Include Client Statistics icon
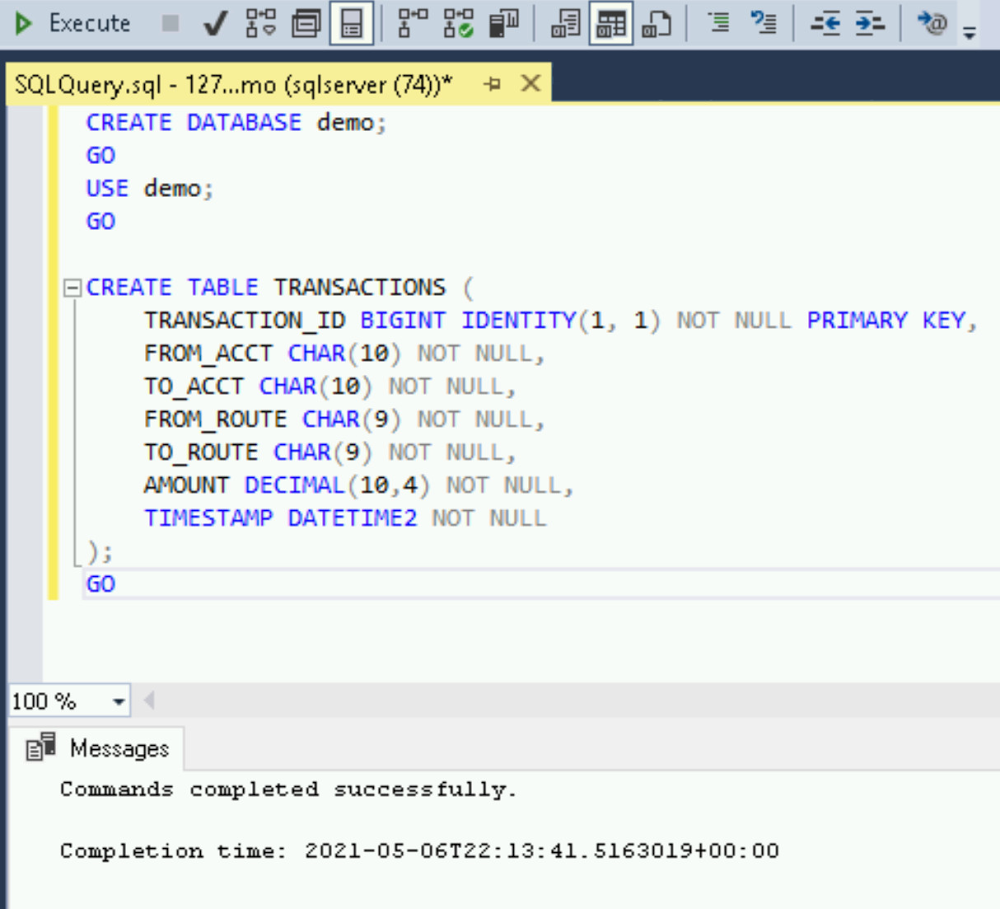Viewport: 1000px width, 909px height. pos(504,24)
